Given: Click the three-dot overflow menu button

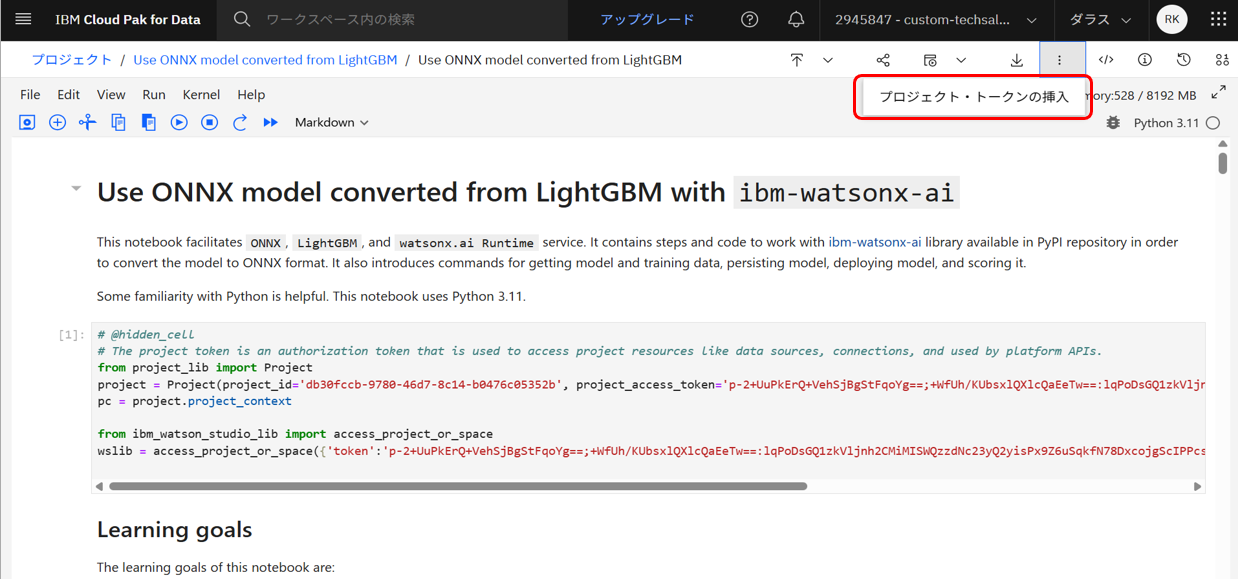Looking at the screenshot, I should tap(1060, 60).
